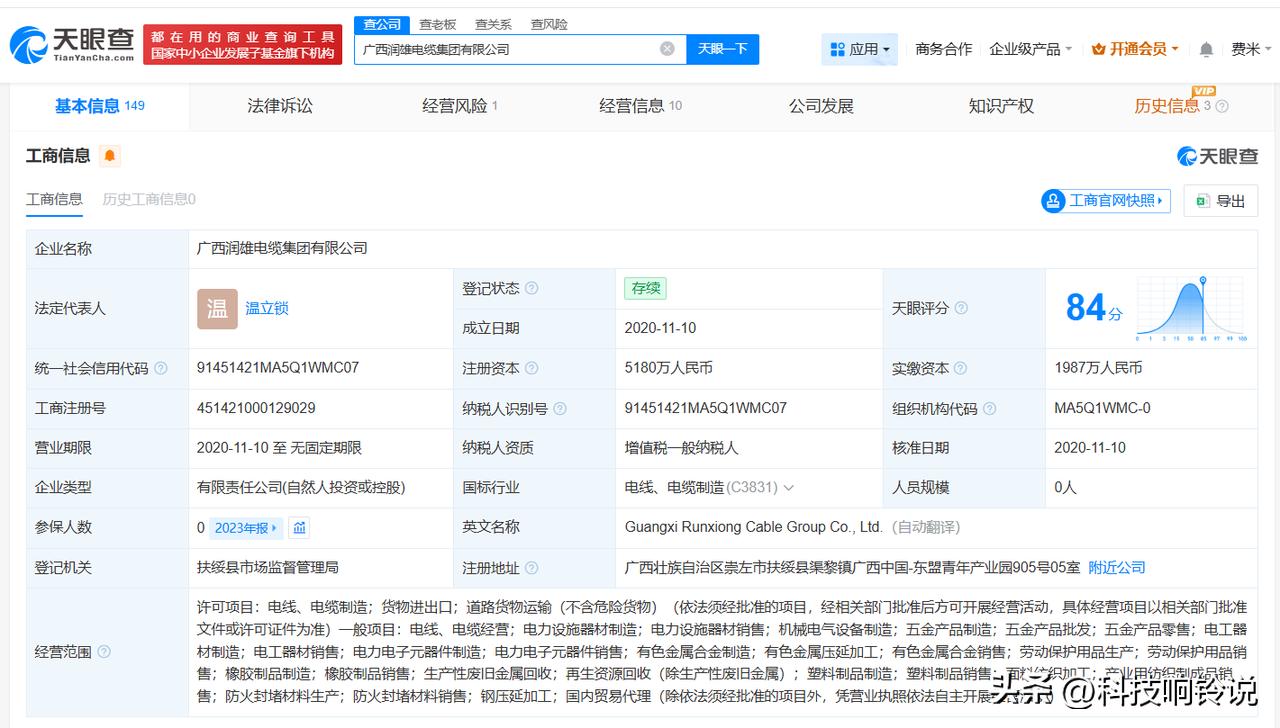Open notifications via the top-right bell icon
1280x728 pixels.
(1206, 48)
